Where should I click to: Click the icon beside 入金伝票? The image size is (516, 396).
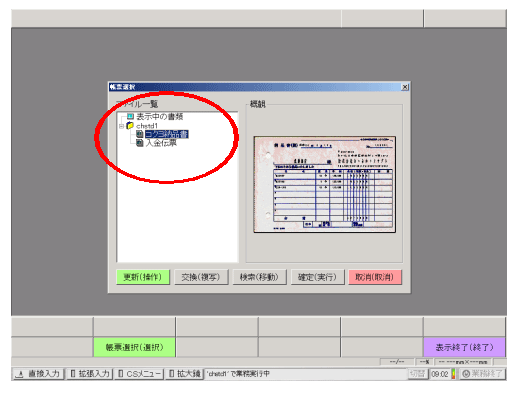pyautogui.click(x=140, y=143)
